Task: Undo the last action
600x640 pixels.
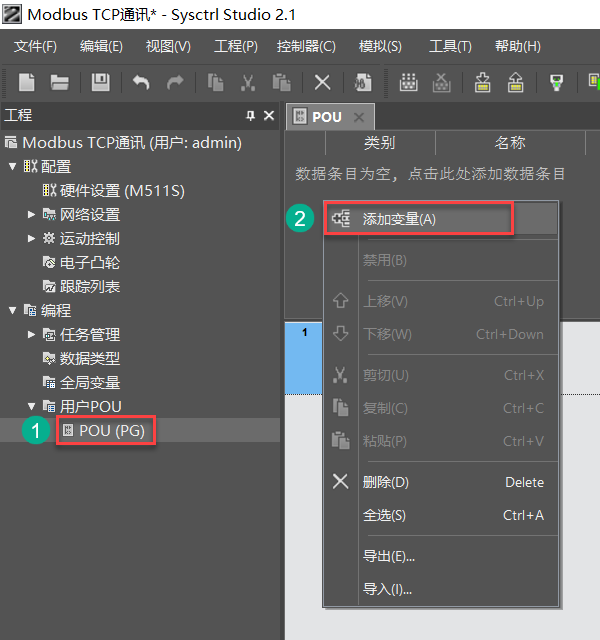Action: pos(141,82)
